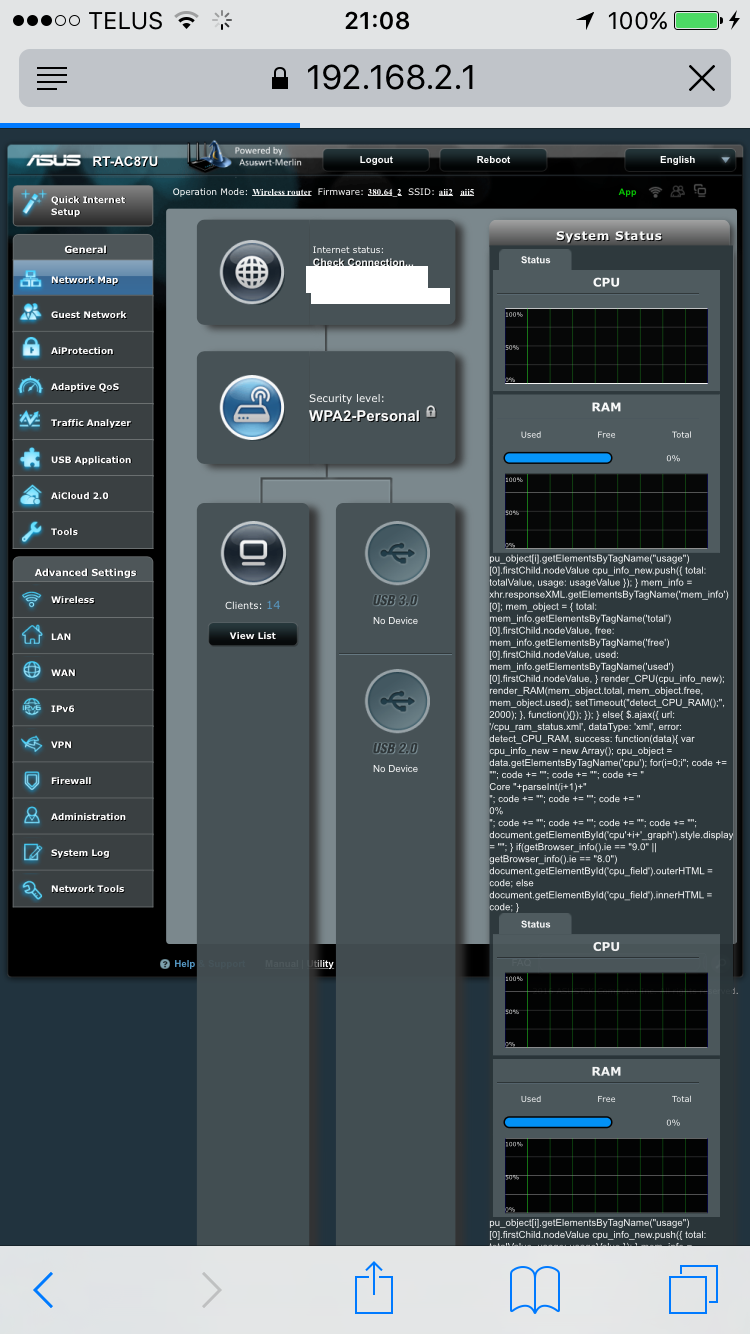Click the App link in header
Viewport: 750px width, 1334px height.
click(627, 192)
